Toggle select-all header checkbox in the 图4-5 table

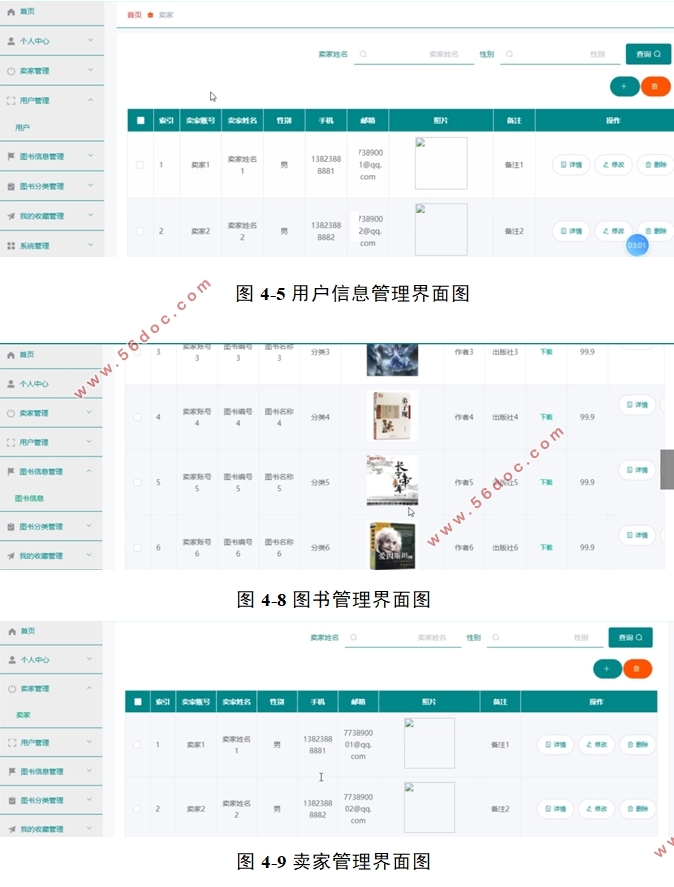pos(140,121)
